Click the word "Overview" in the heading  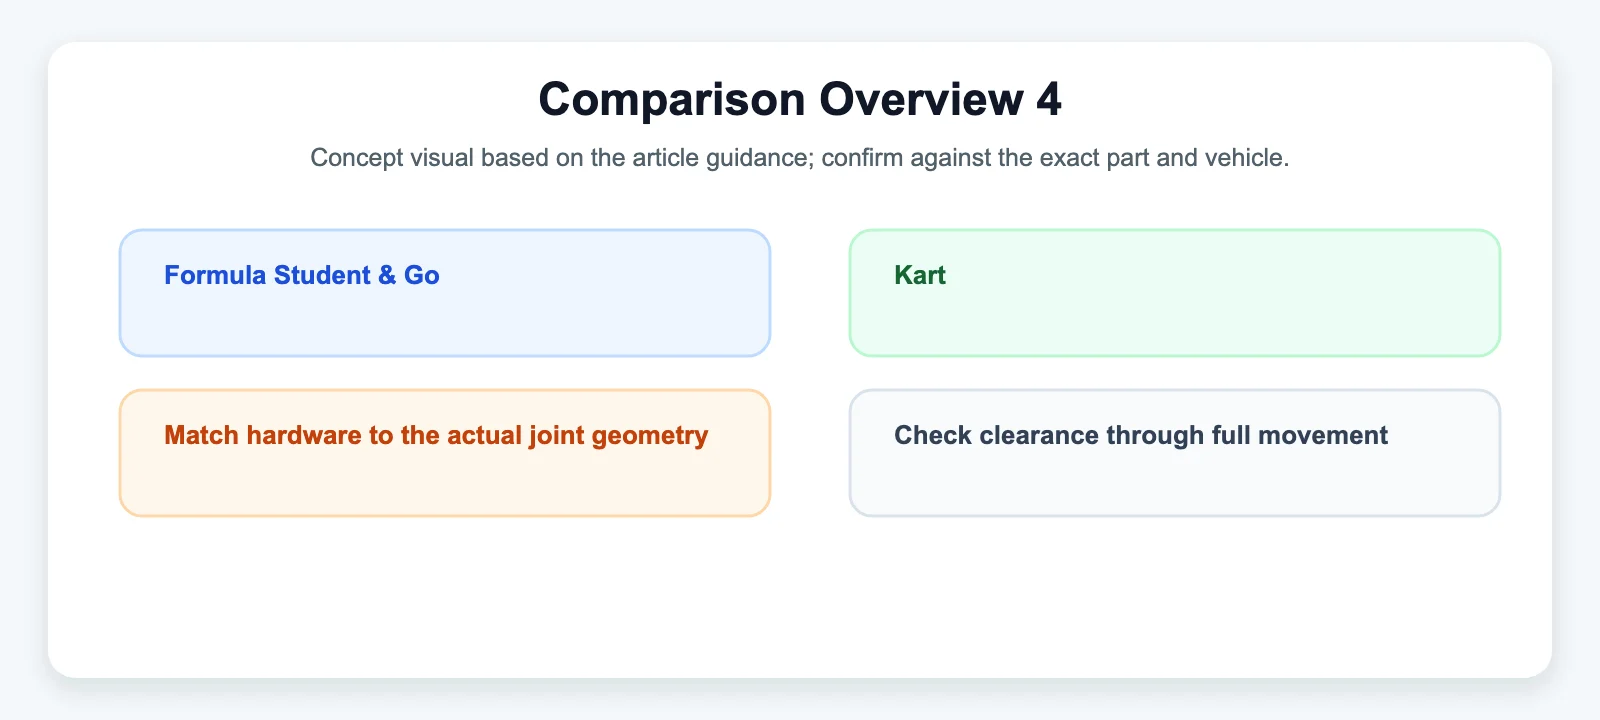coord(921,99)
